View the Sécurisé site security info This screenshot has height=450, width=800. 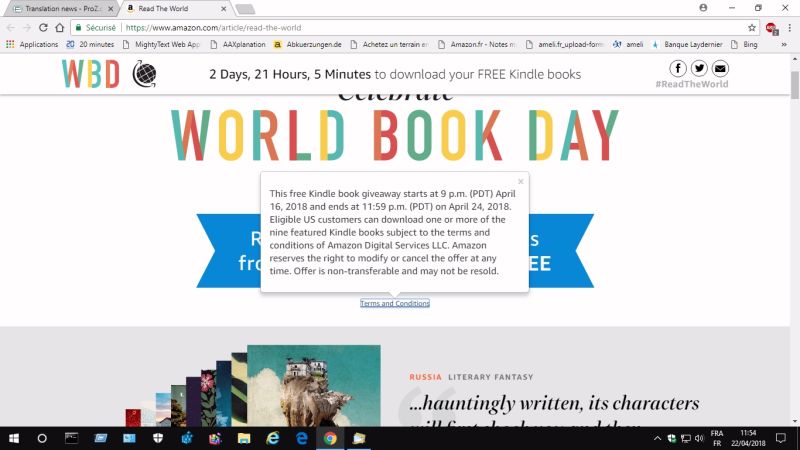pos(95,28)
